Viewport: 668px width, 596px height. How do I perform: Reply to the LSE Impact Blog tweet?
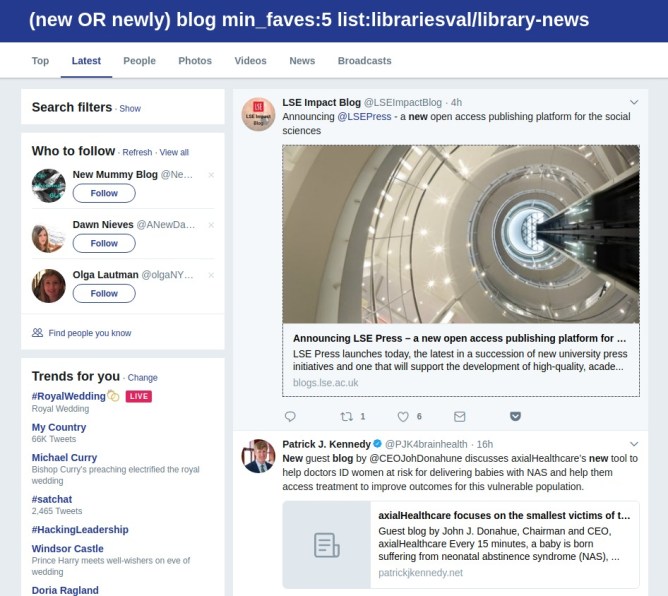coord(290,416)
